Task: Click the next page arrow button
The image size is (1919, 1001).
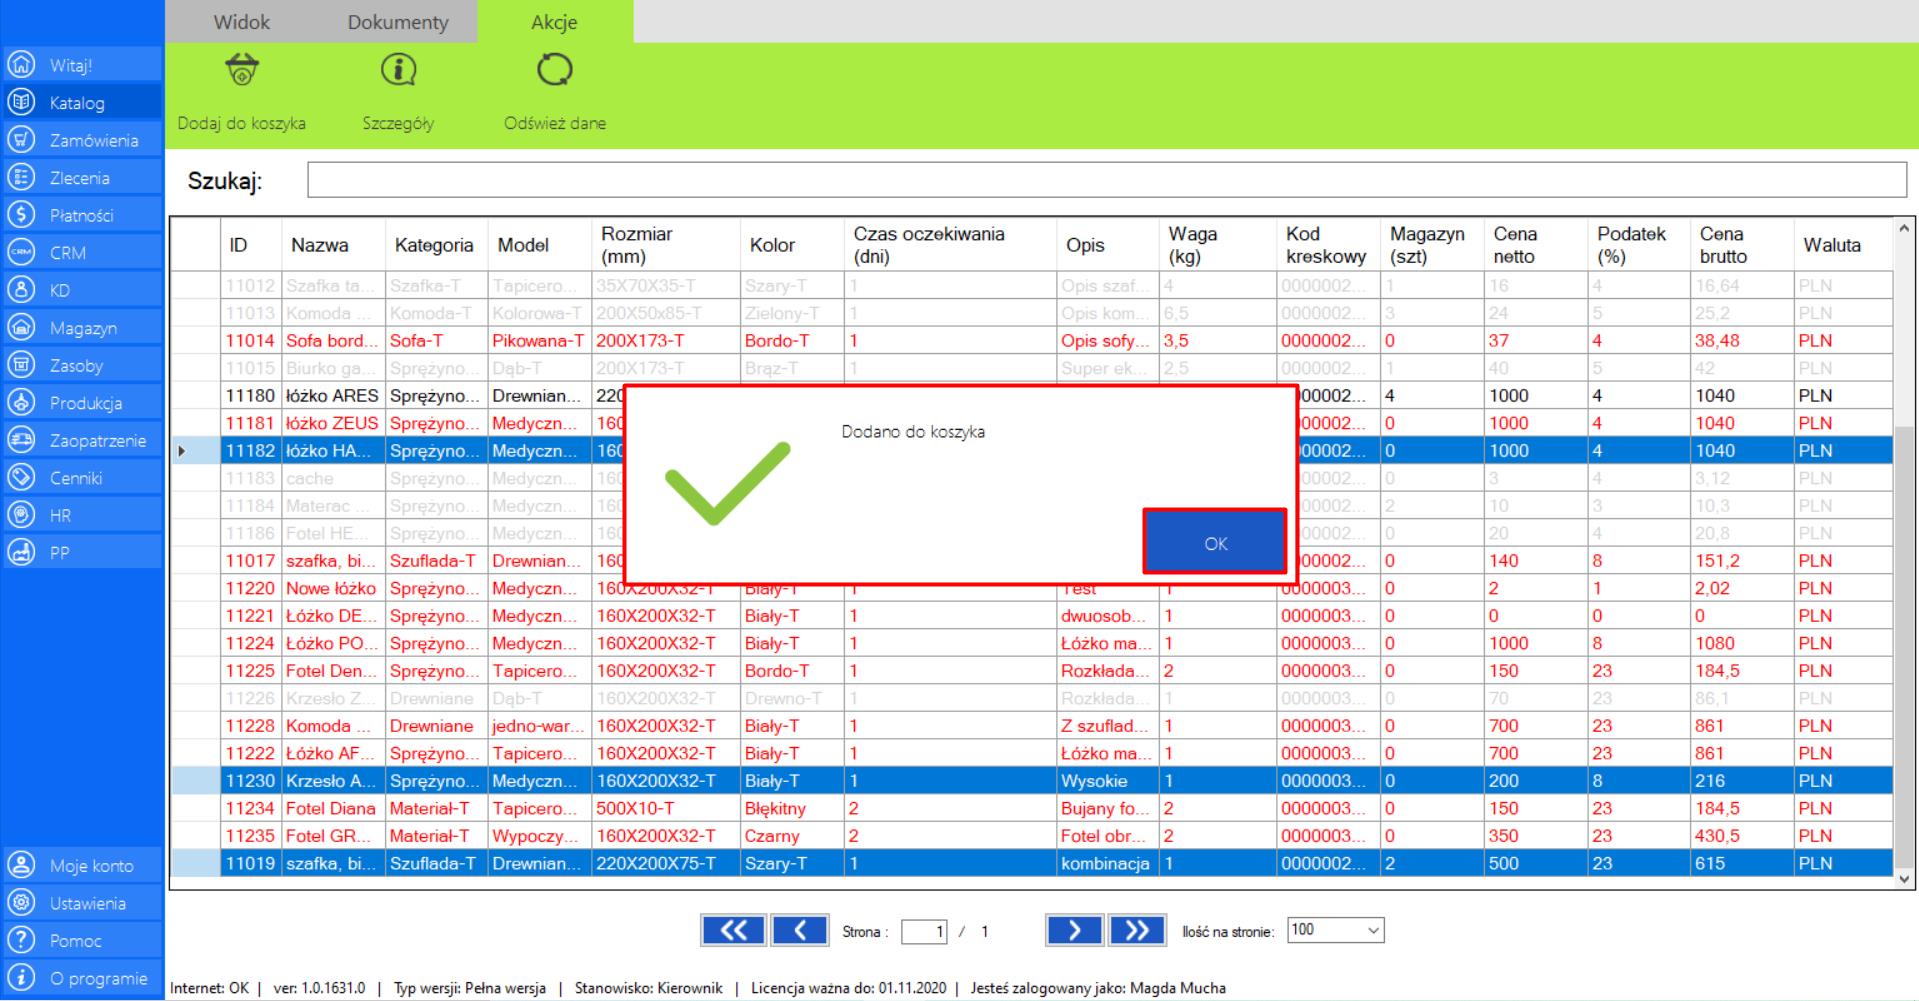Action: [x=1074, y=931]
